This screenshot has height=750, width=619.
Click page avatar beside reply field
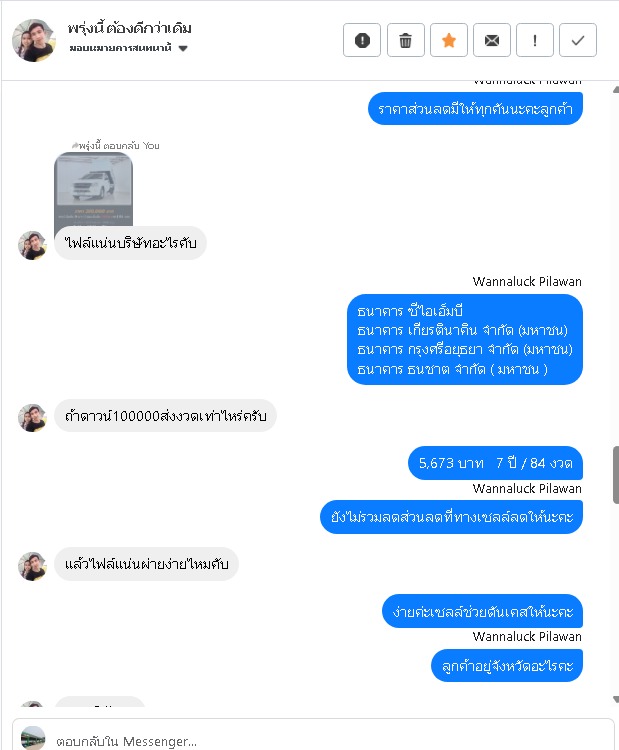click(x=33, y=739)
